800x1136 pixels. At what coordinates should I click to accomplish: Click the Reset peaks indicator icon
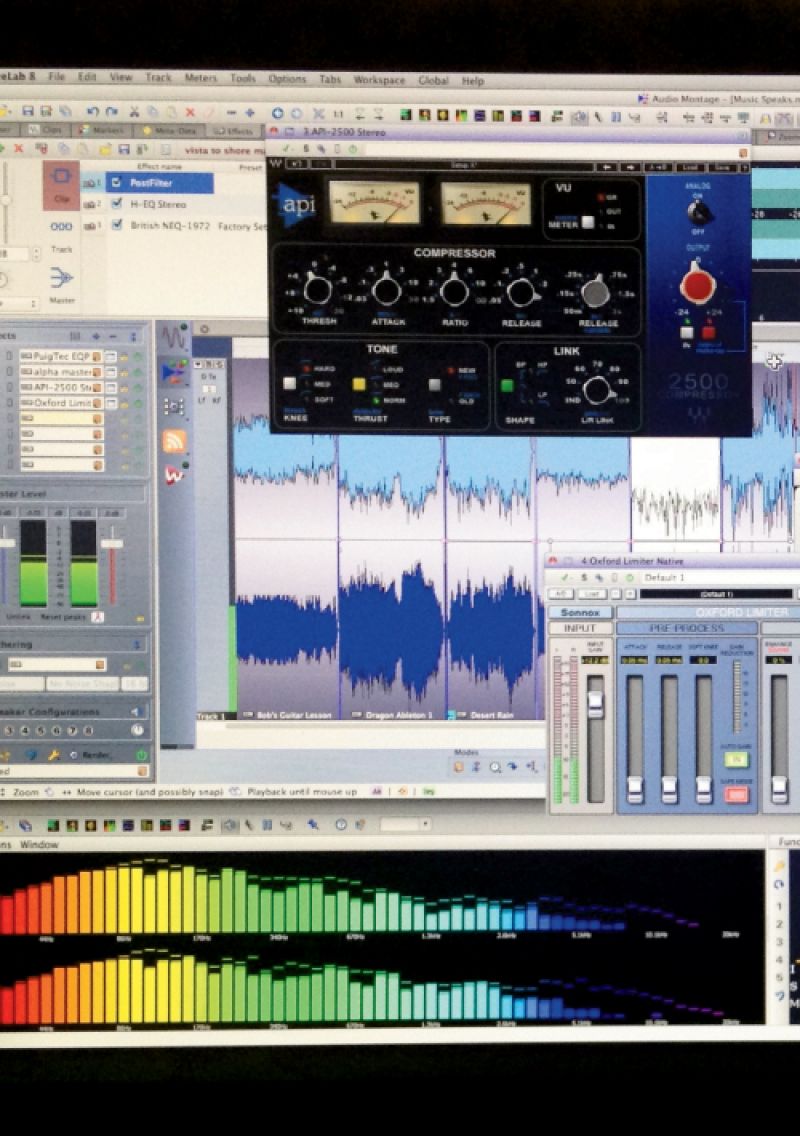[98, 617]
